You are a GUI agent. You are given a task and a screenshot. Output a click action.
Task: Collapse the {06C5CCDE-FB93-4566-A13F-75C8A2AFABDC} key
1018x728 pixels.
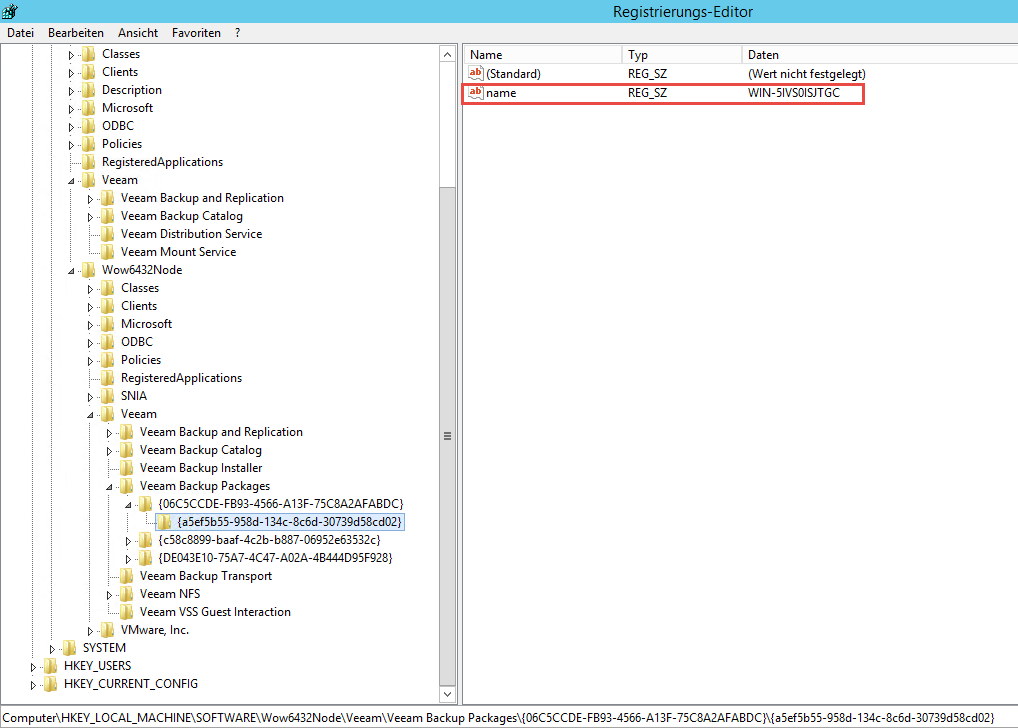tap(128, 505)
